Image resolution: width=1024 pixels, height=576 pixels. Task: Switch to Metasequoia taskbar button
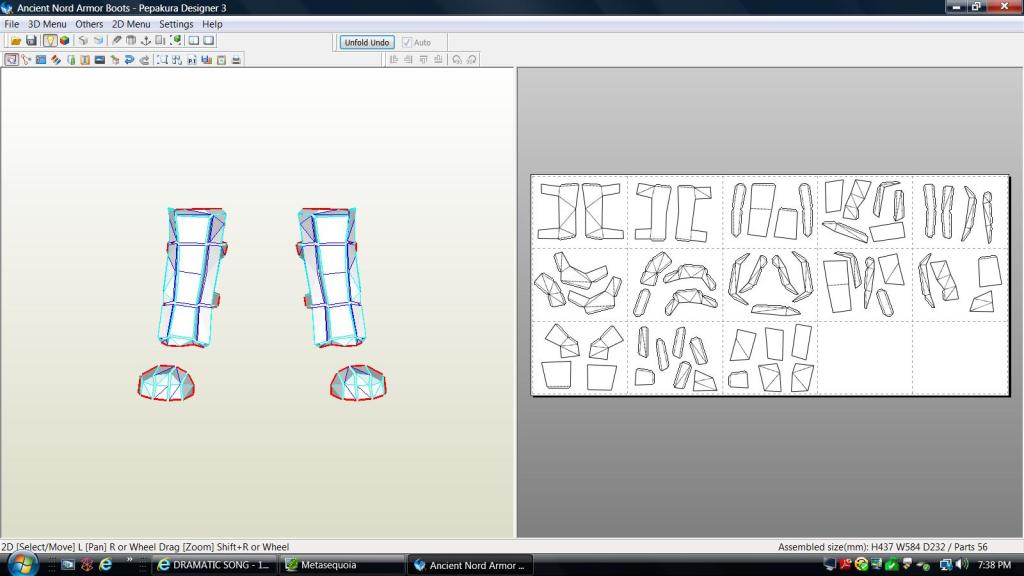[x=343, y=565]
